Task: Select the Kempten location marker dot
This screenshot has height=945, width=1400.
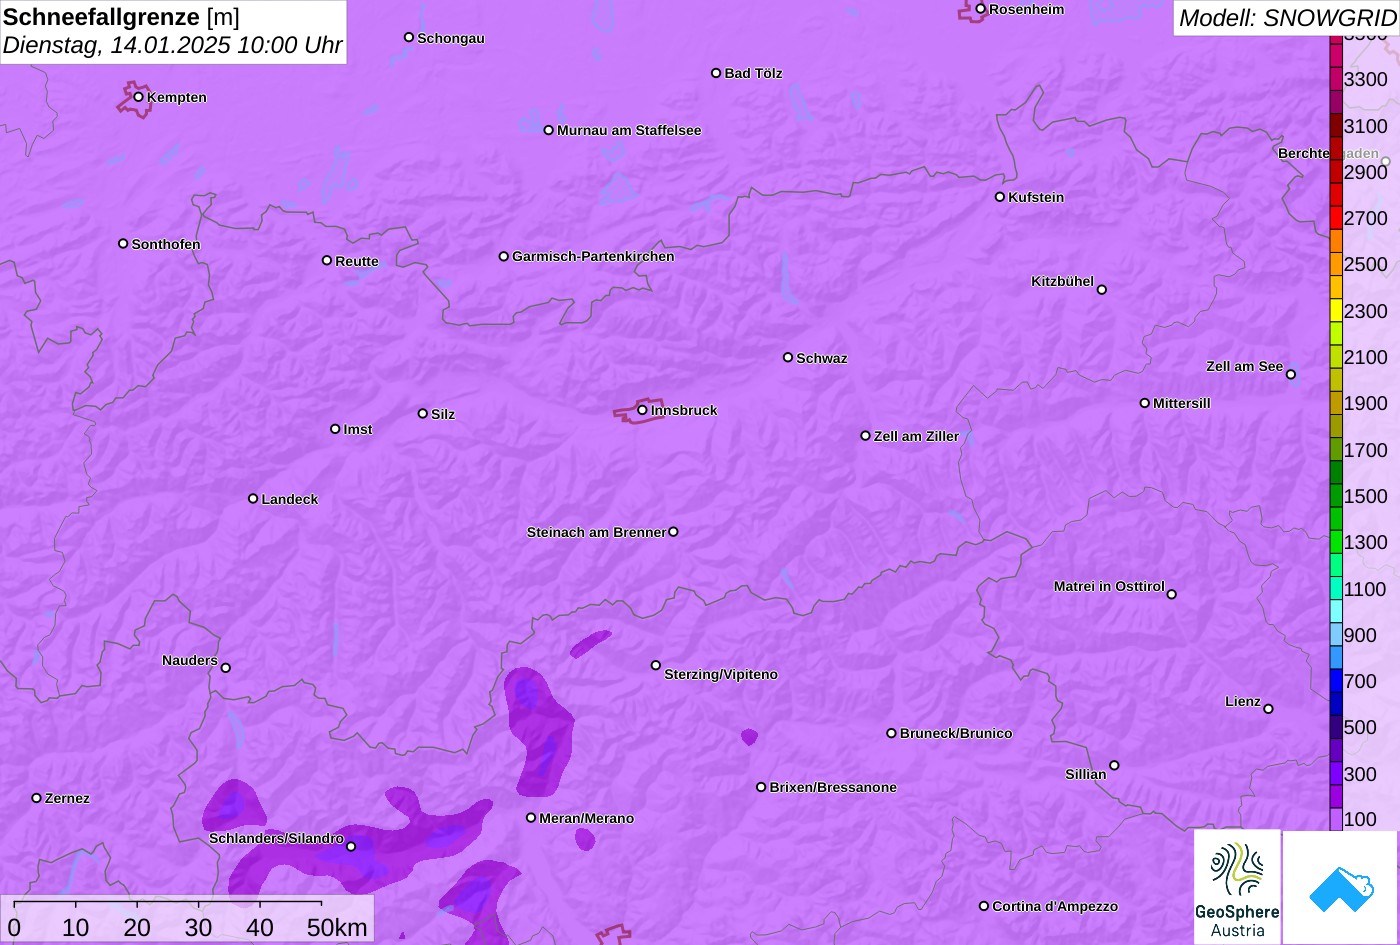Action: coord(139,97)
